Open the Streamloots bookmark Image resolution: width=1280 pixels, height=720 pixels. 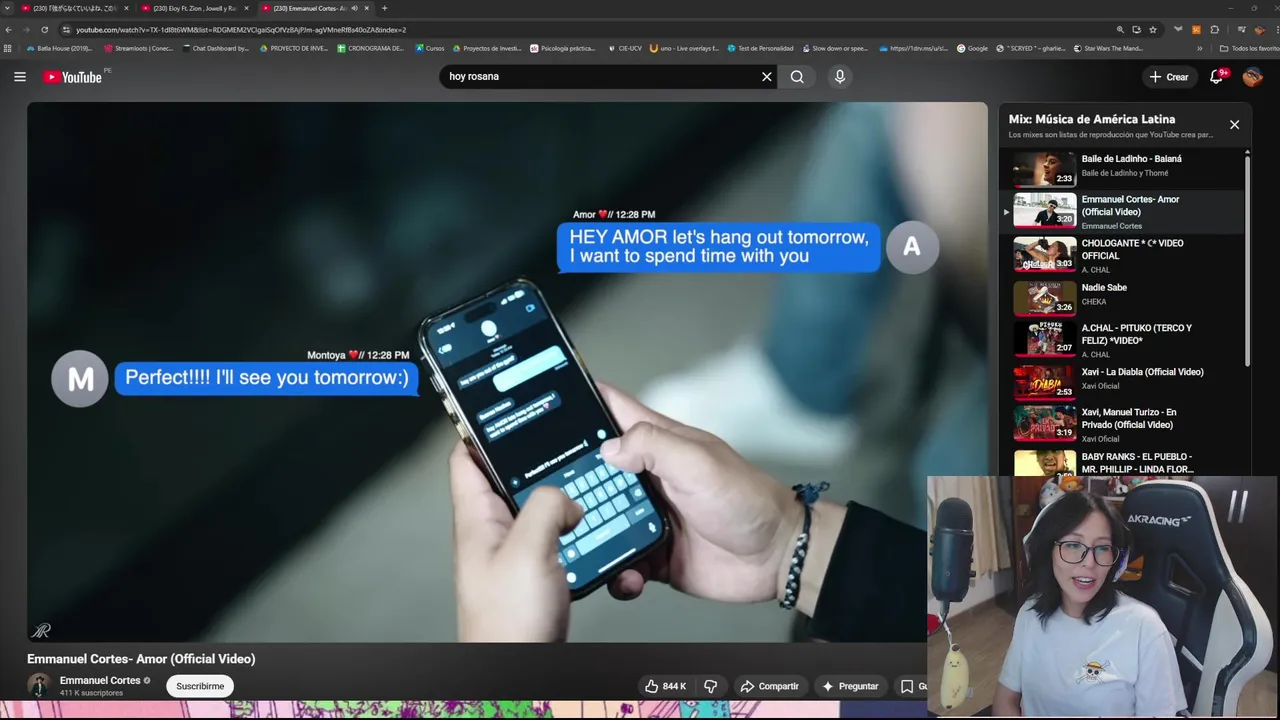(138, 48)
